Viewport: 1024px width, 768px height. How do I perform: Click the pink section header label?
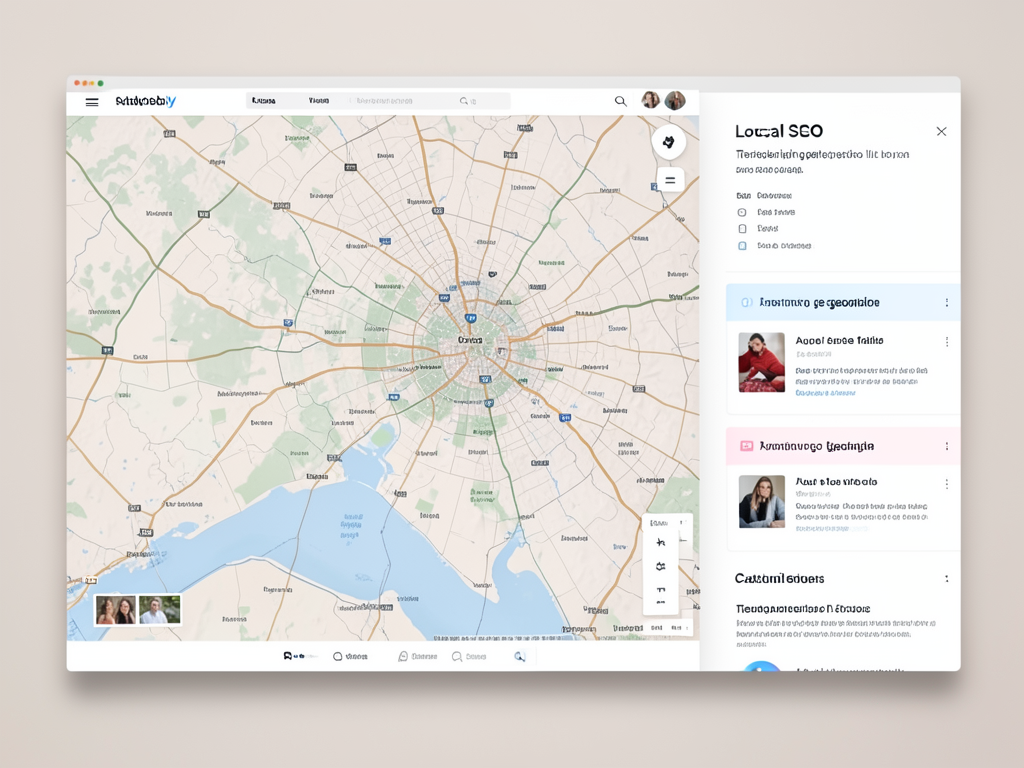[x=817, y=446]
